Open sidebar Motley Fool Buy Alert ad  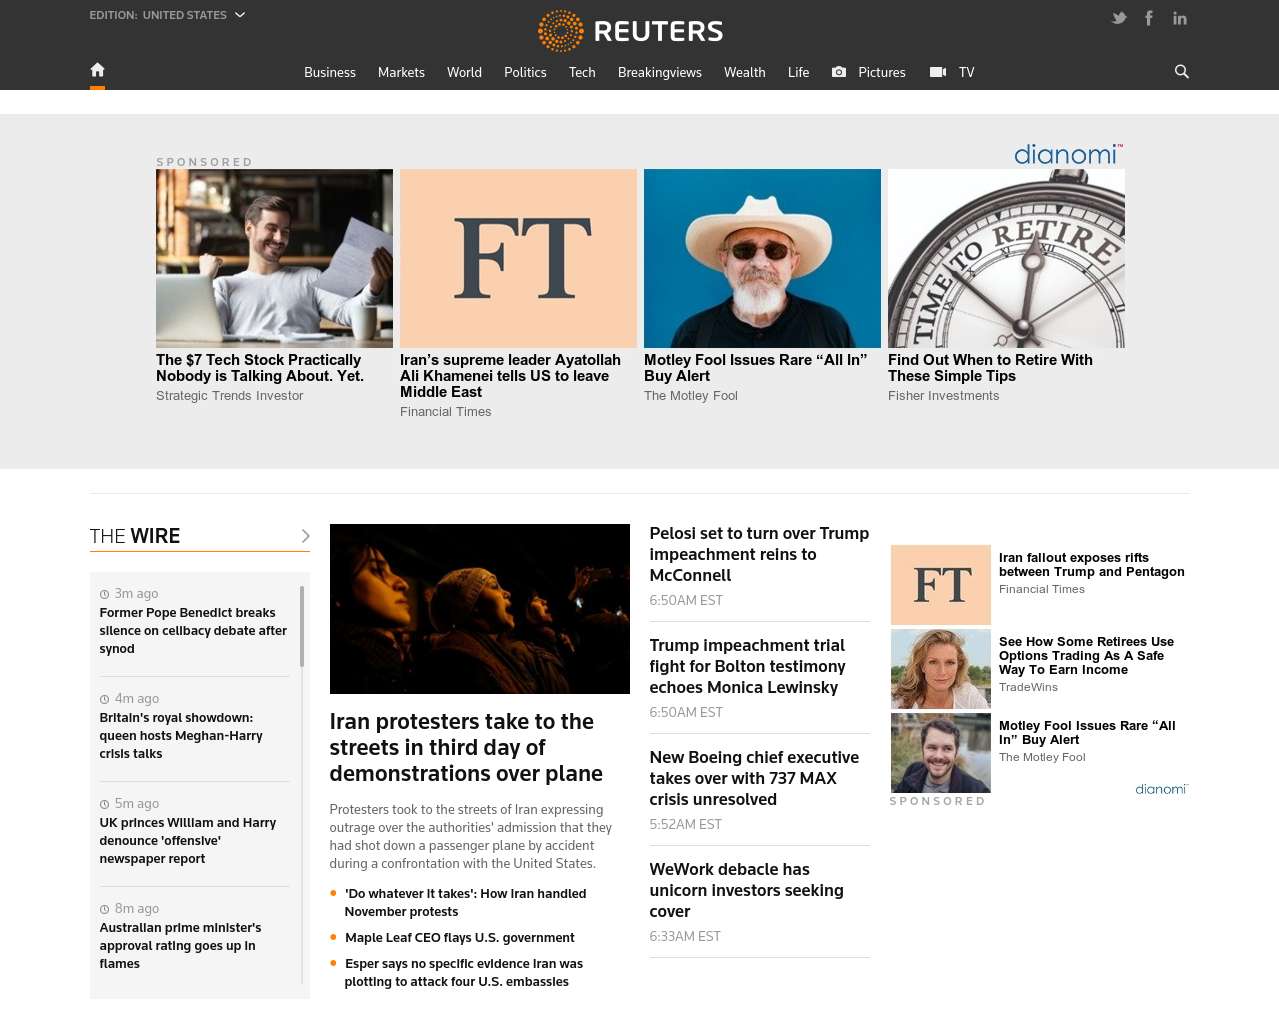click(1087, 733)
